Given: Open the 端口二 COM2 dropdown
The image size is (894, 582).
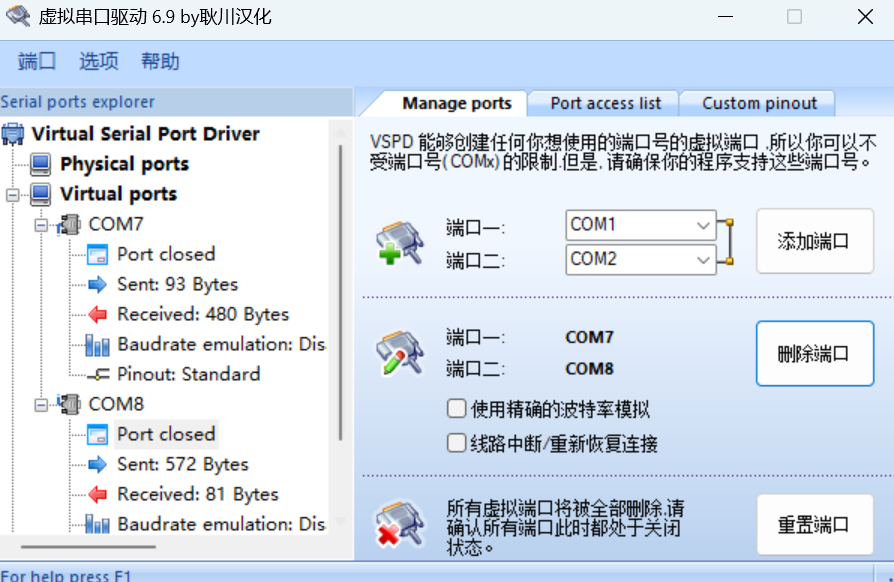Looking at the screenshot, I should (x=641, y=259).
